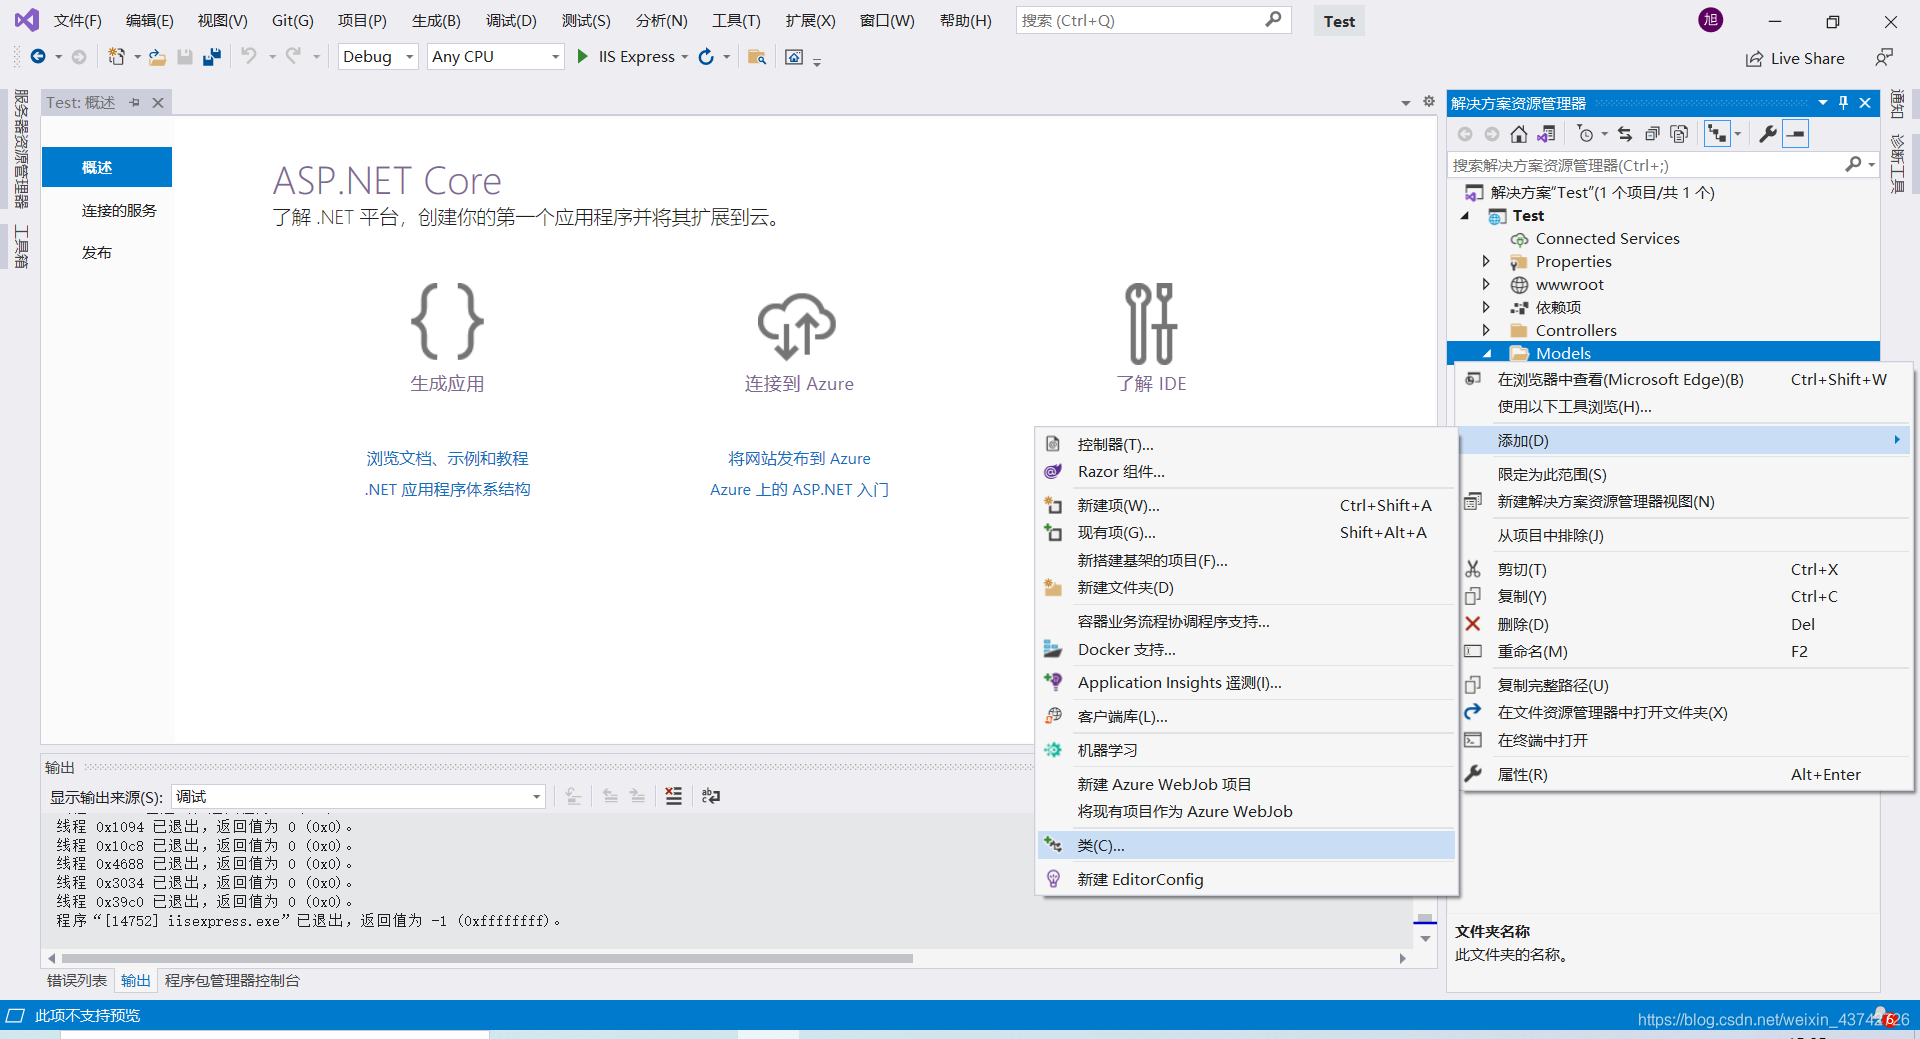Open the IIS Express target dropdown arrow
This screenshot has height=1039, width=1920.
click(685, 57)
